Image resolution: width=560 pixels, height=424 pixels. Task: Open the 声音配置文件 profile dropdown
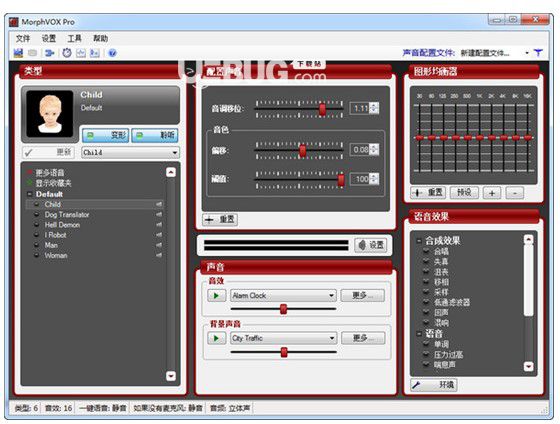pos(527,53)
